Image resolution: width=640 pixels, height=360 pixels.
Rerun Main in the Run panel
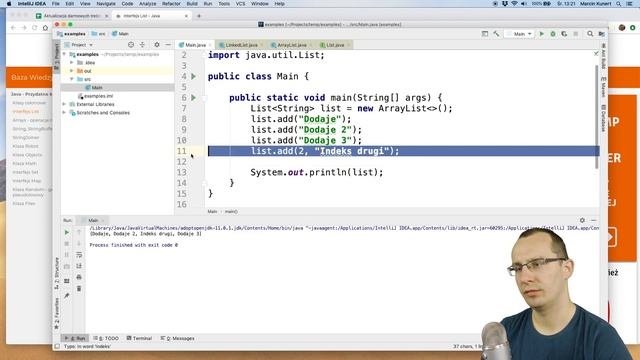click(67, 232)
